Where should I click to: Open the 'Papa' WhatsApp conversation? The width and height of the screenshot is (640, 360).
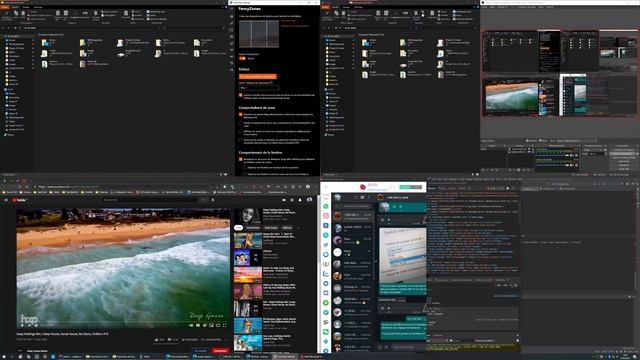352,240
